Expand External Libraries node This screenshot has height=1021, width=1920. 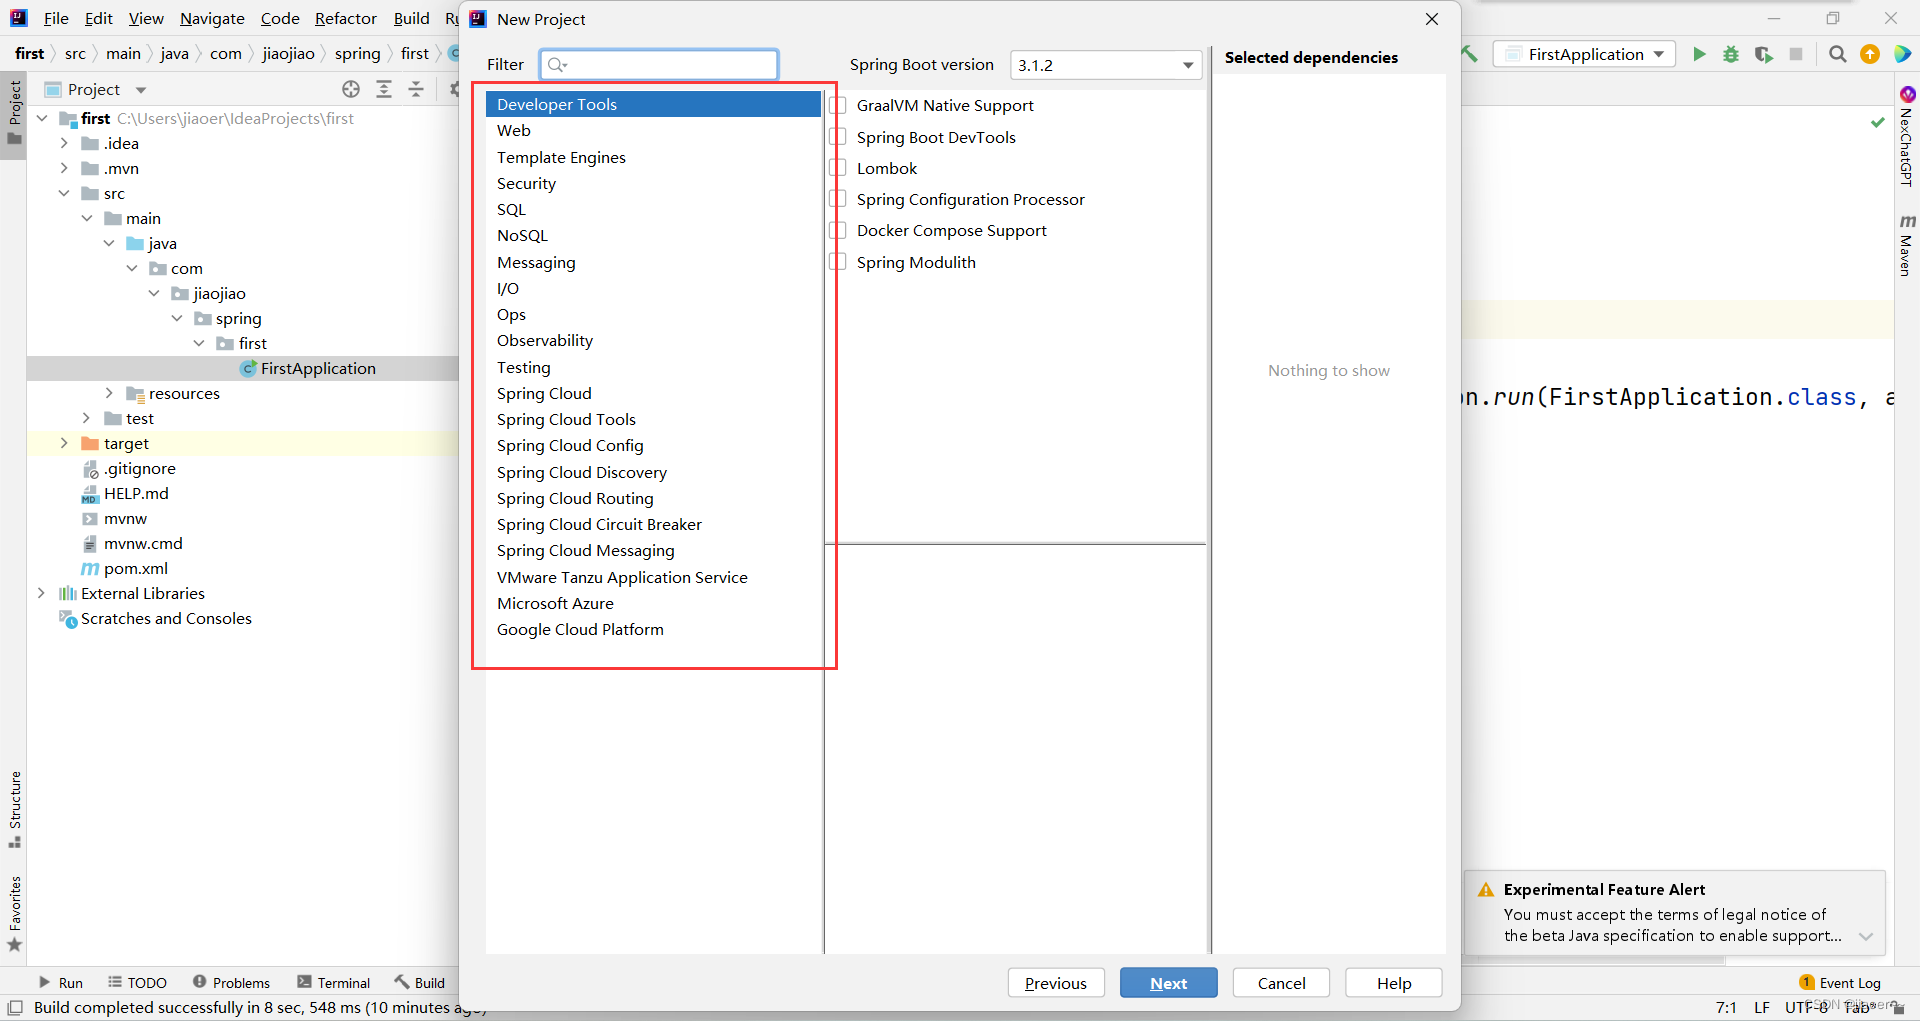(41, 593)
